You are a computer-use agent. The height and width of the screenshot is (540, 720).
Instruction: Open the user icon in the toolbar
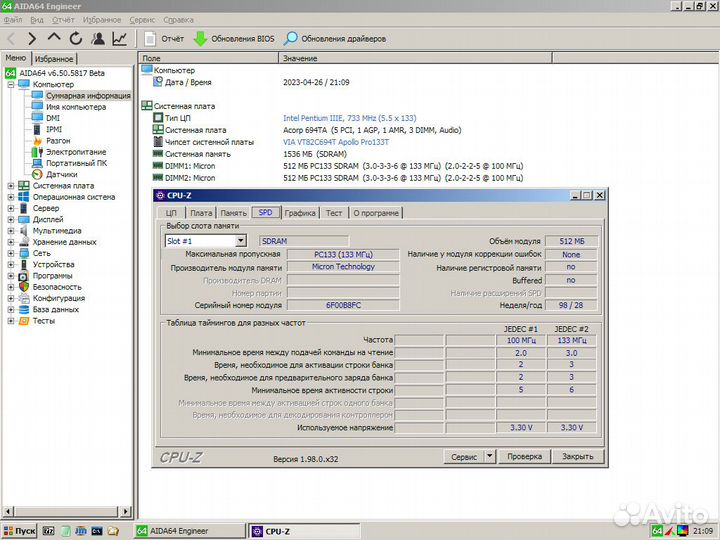[x=98, y=39]
